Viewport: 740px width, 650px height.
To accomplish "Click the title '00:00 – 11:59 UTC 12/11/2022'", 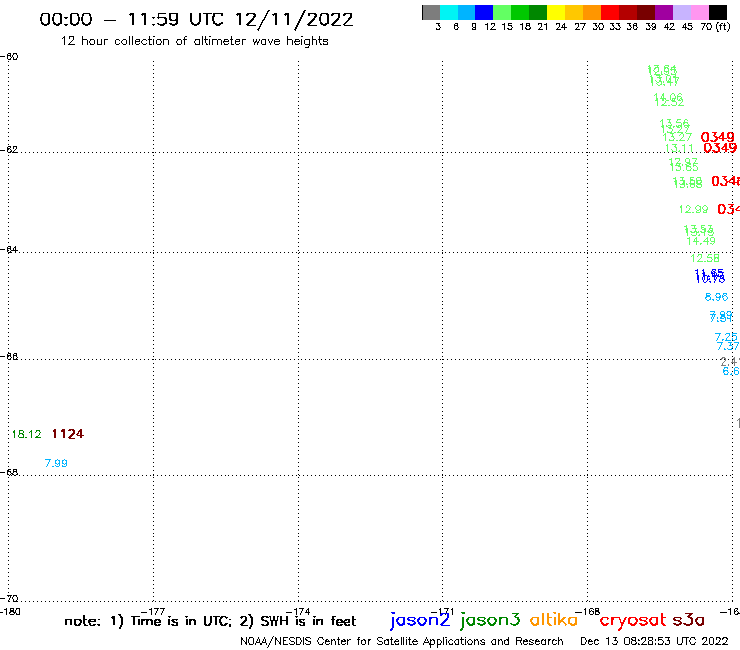I will tap(196, 19).
